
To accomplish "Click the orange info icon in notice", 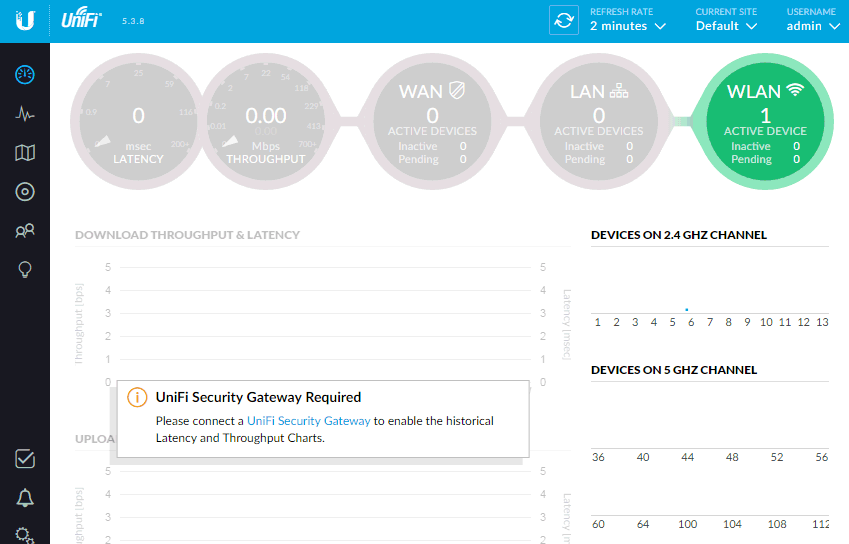I will click(137, 397).
